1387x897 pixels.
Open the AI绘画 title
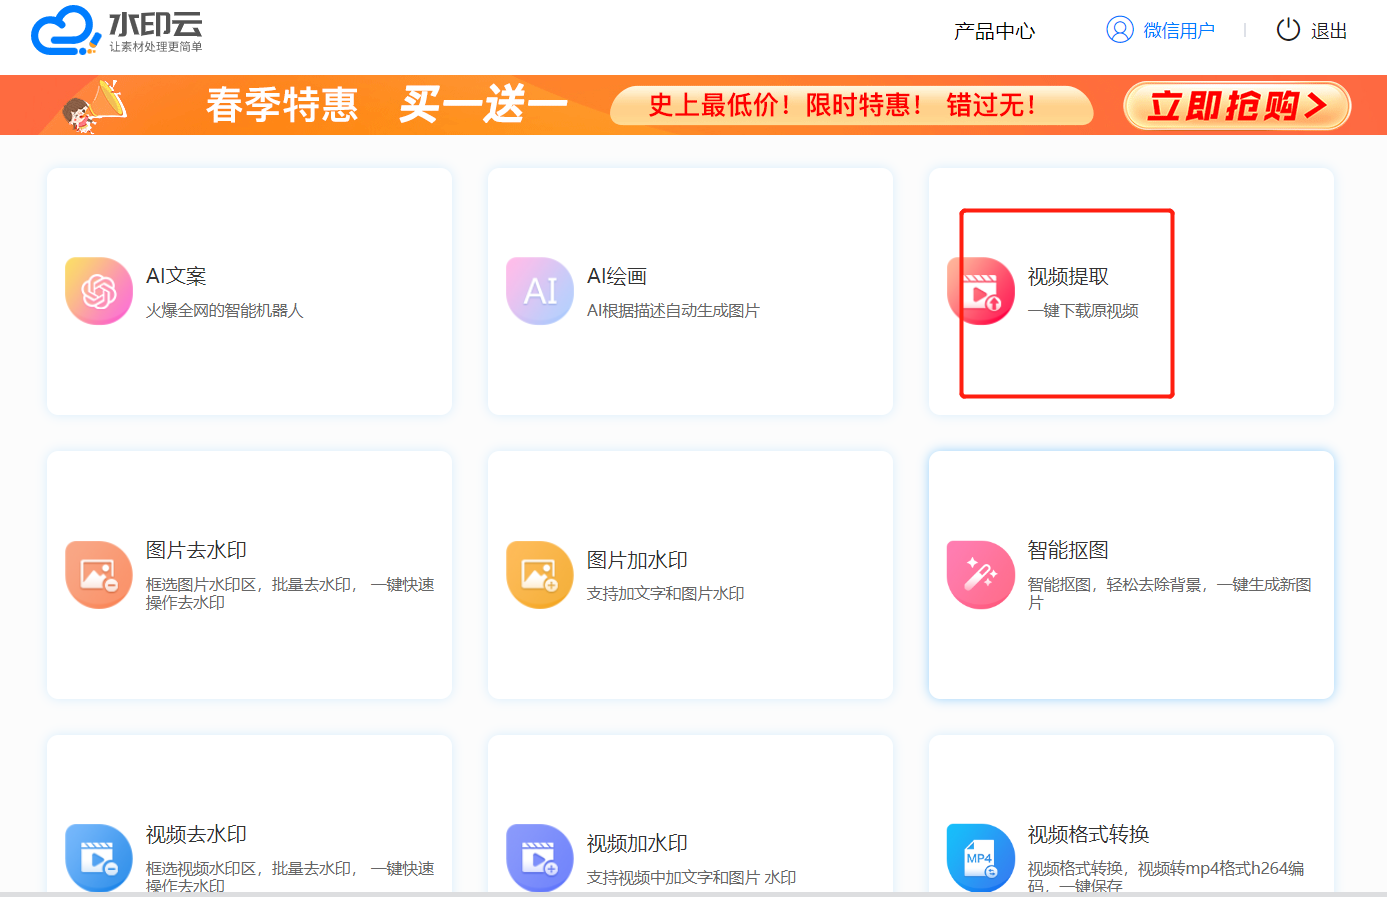click(617, 276)
